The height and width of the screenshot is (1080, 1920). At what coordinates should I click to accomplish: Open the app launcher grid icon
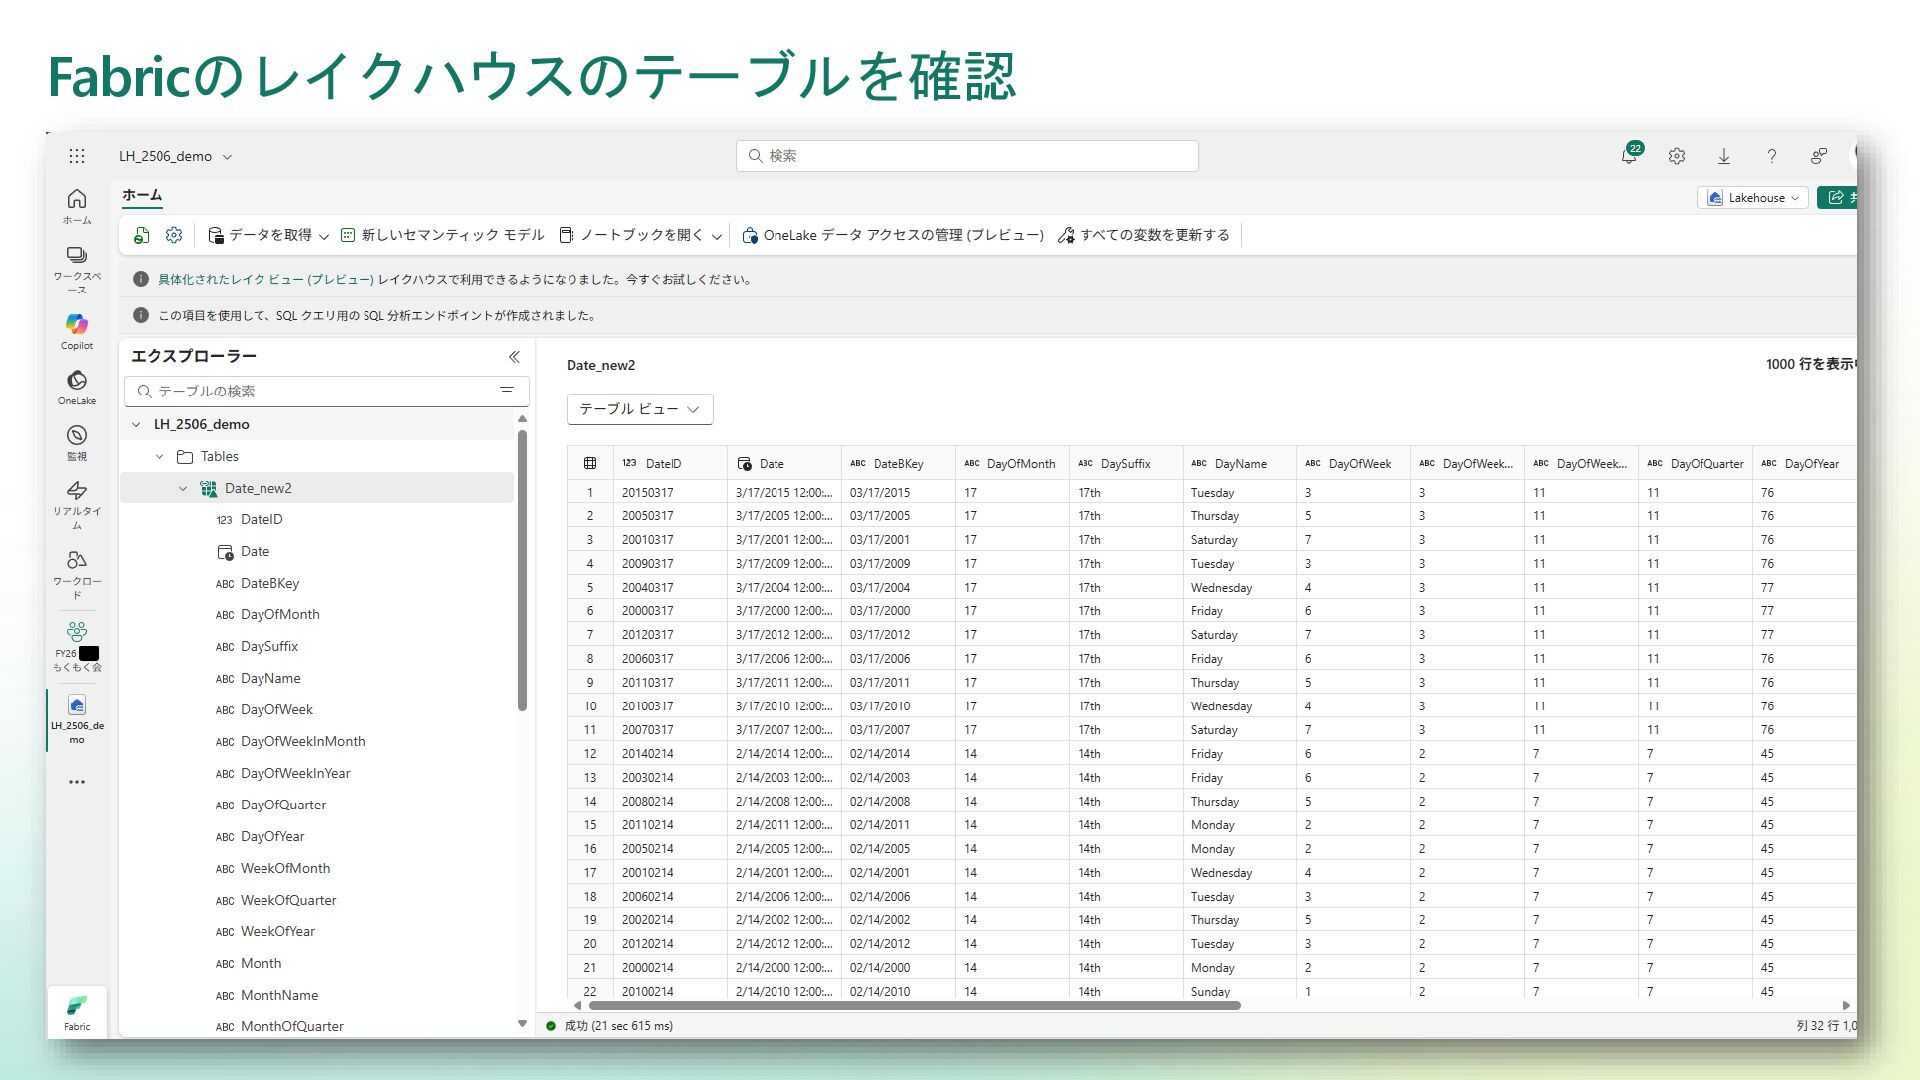tap(77, 156)
